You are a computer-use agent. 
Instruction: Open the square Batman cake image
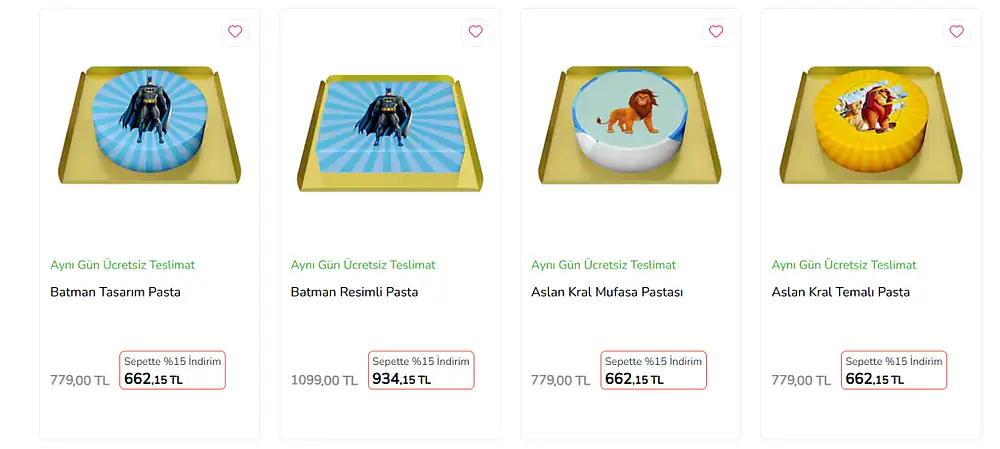coord(389,130)
